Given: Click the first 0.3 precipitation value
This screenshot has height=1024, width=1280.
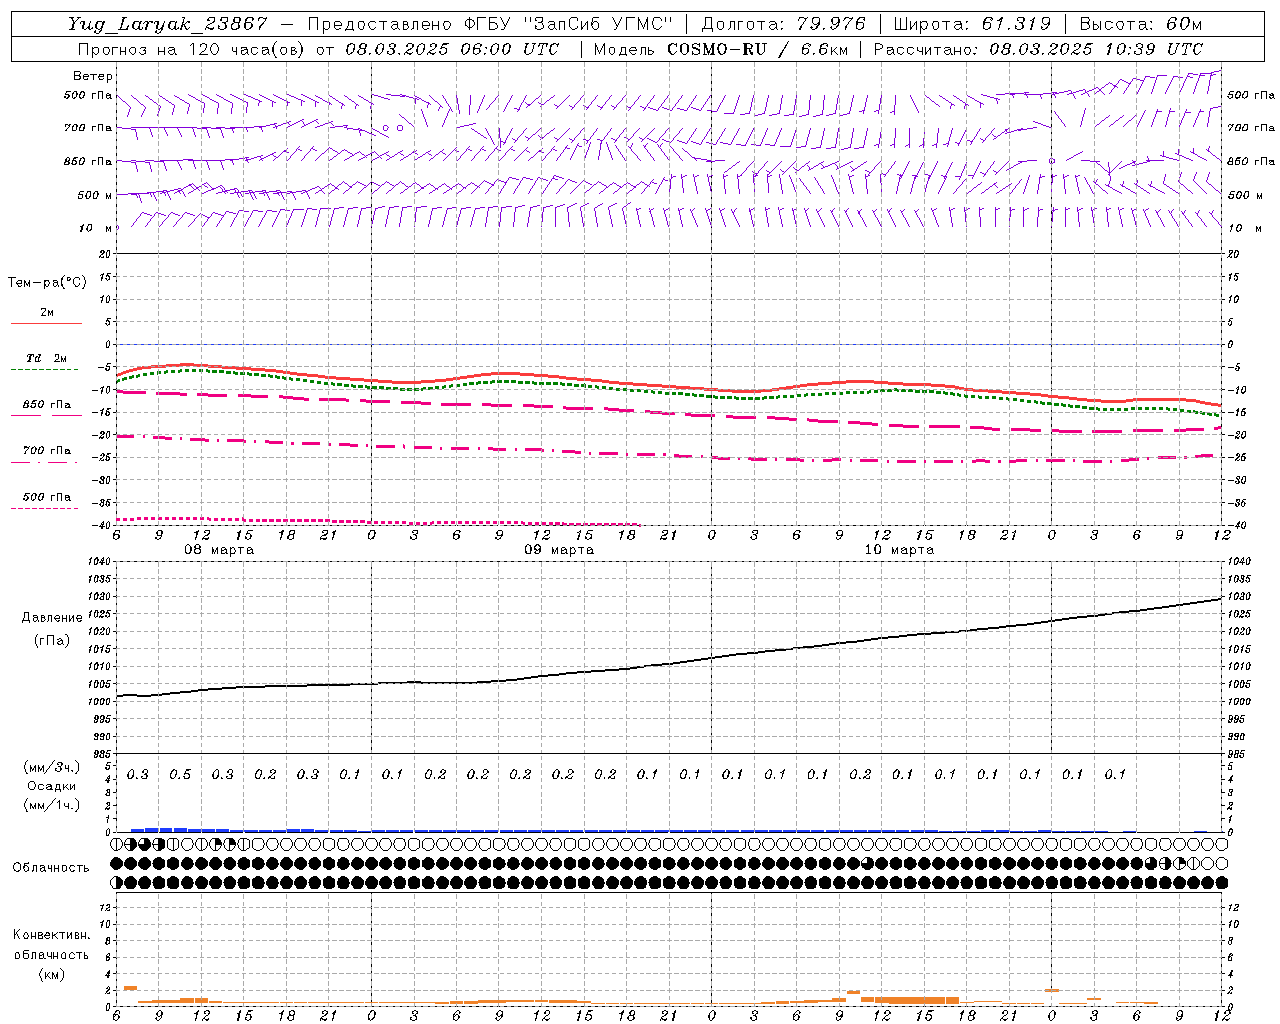Looking at the screenshot, I should pyautogui.click(x=138, y=775).
